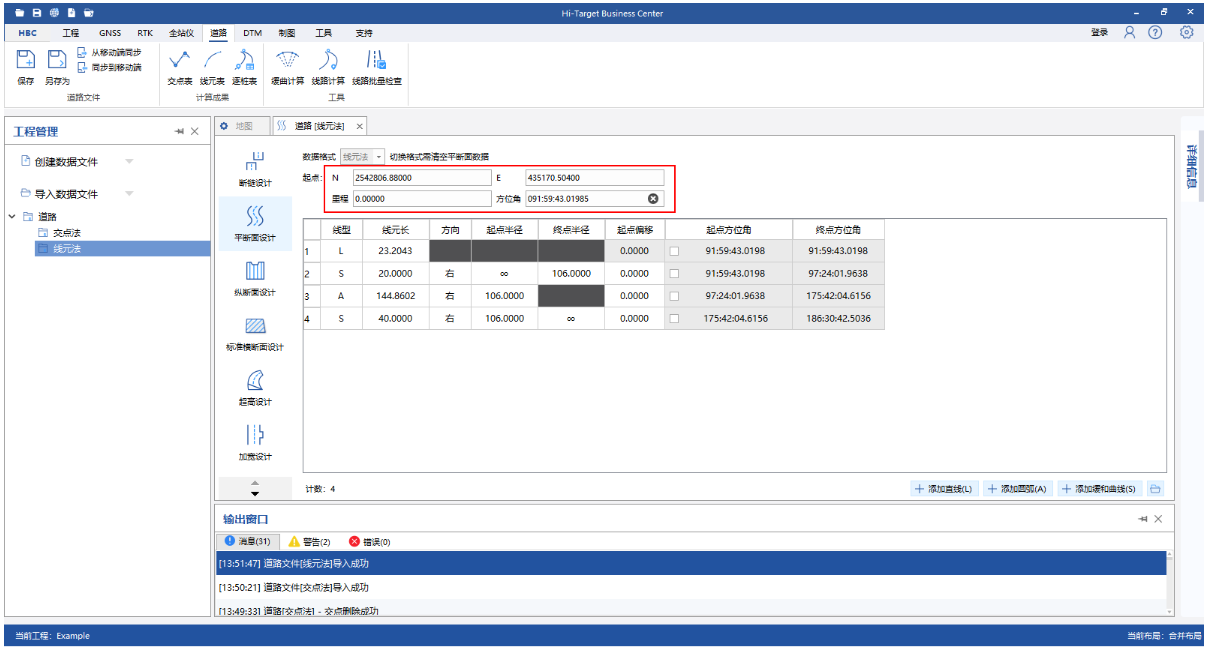Click the 添加圆弧(A) button
The width and height of the screenshot is (1208, 651).
(x=1017, y=489)
